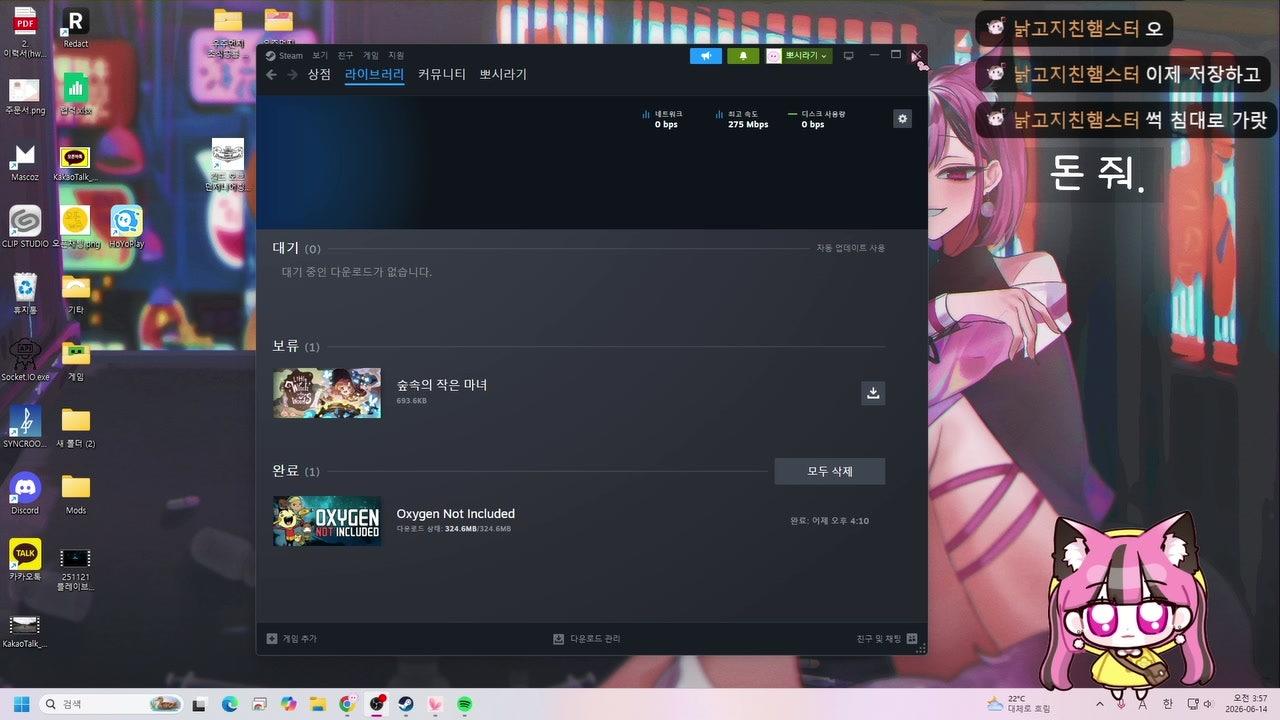Select the Mascoz desktop shortcut
1280x720 pixels.
pos(25,163)
